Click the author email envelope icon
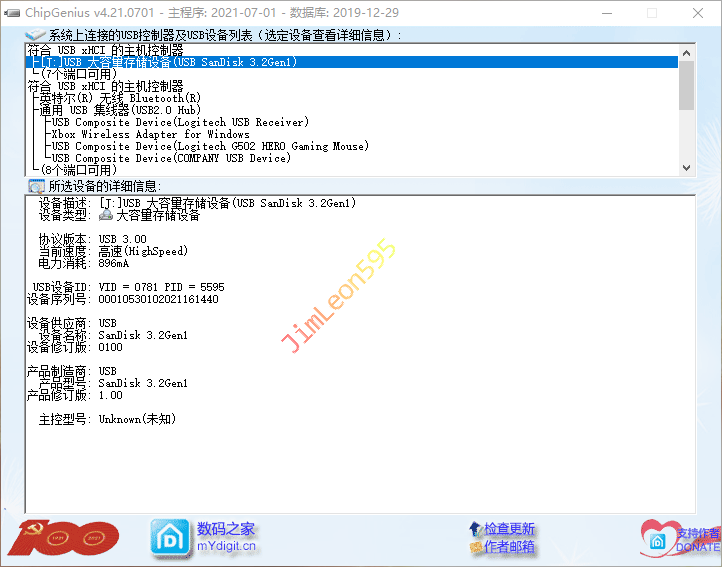Image resolution: width=722 pixels, height=567 pixels. point(474,547)
